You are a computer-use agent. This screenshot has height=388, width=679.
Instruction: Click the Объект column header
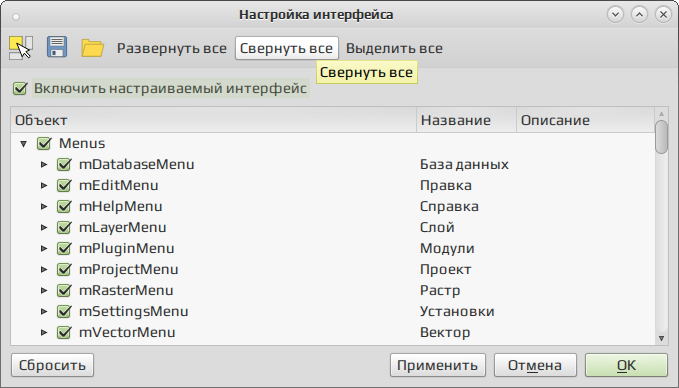coord(213,120)
